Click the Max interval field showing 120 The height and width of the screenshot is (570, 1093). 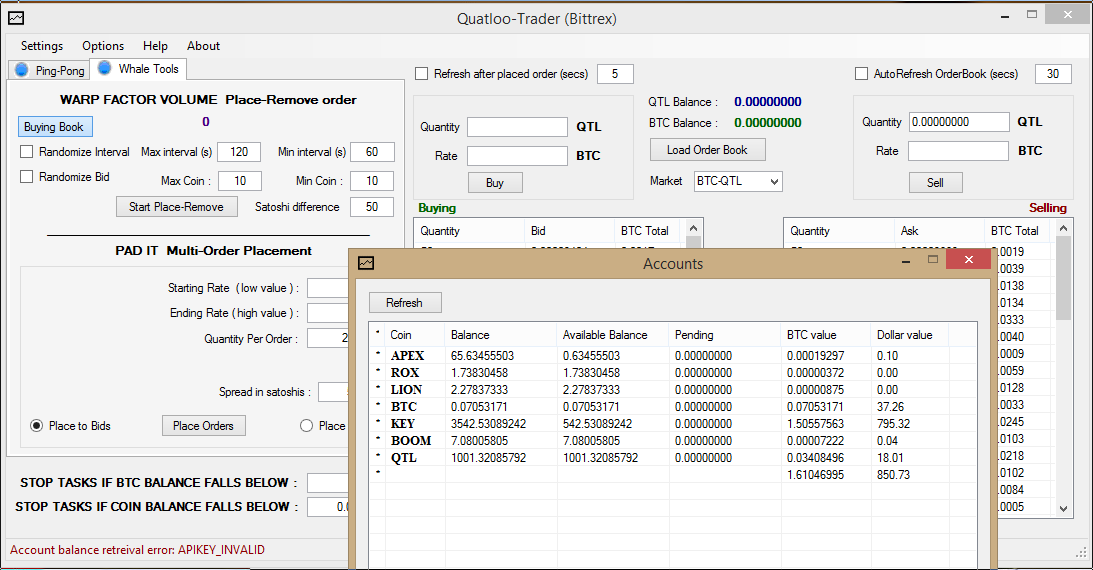click(239, 152)
